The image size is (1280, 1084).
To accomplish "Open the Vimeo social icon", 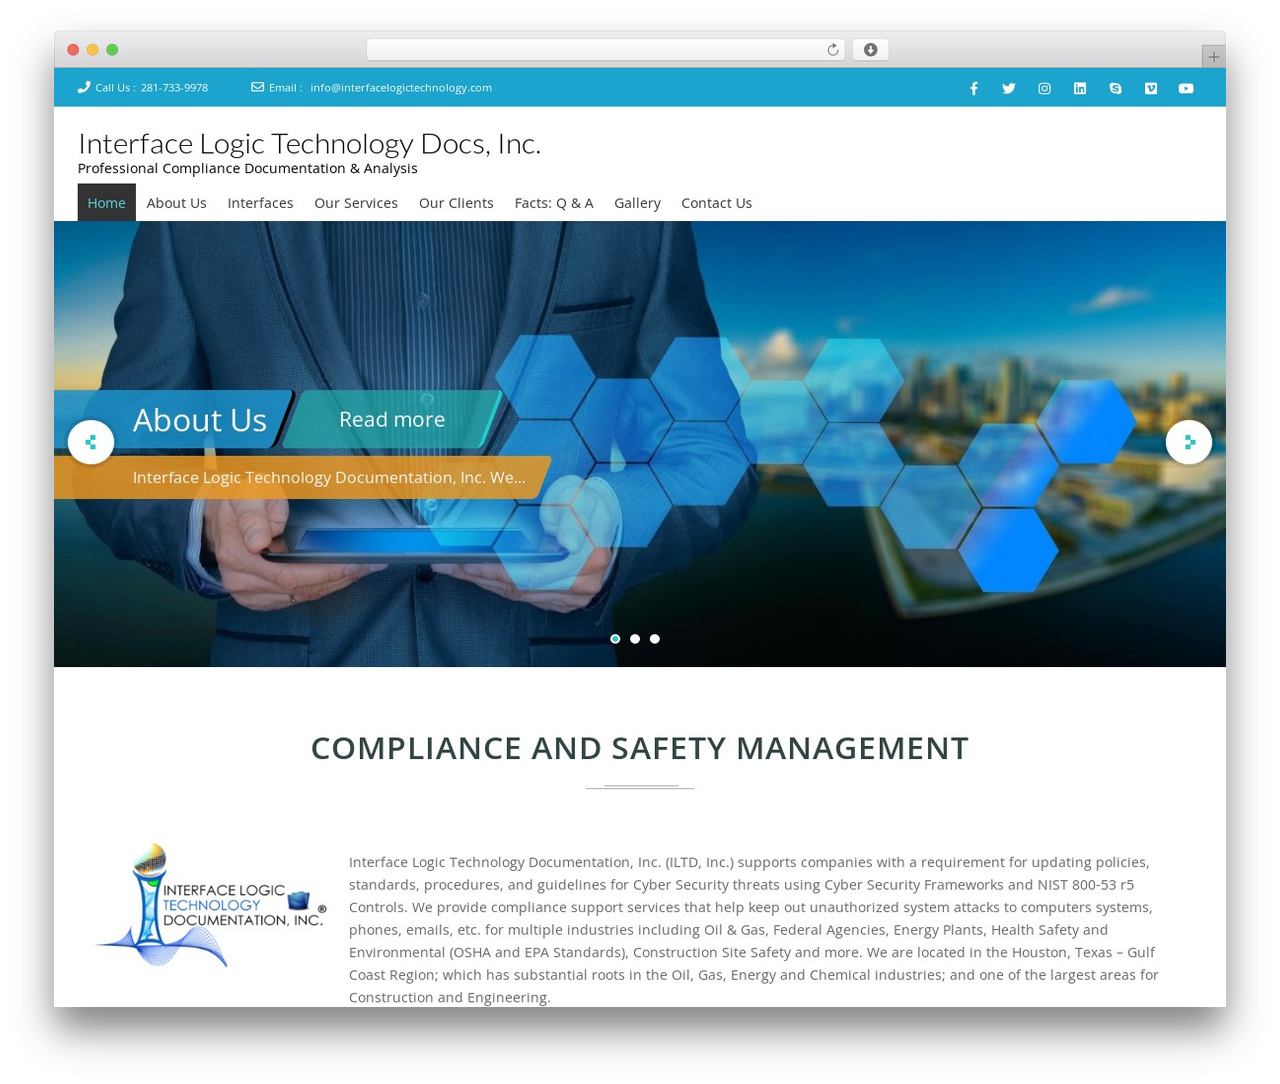I will [1151, 88].
